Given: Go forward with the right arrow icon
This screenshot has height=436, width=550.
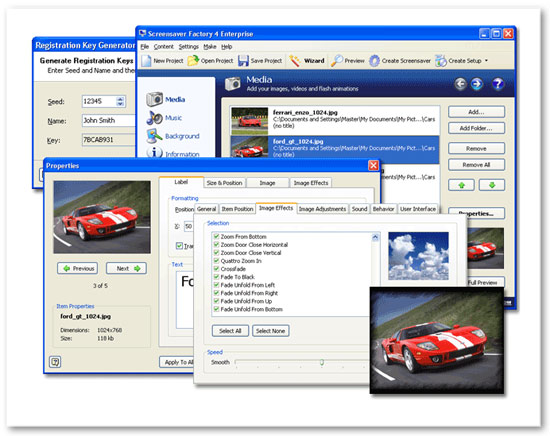Looking at the screenshot, I should 477,84.
